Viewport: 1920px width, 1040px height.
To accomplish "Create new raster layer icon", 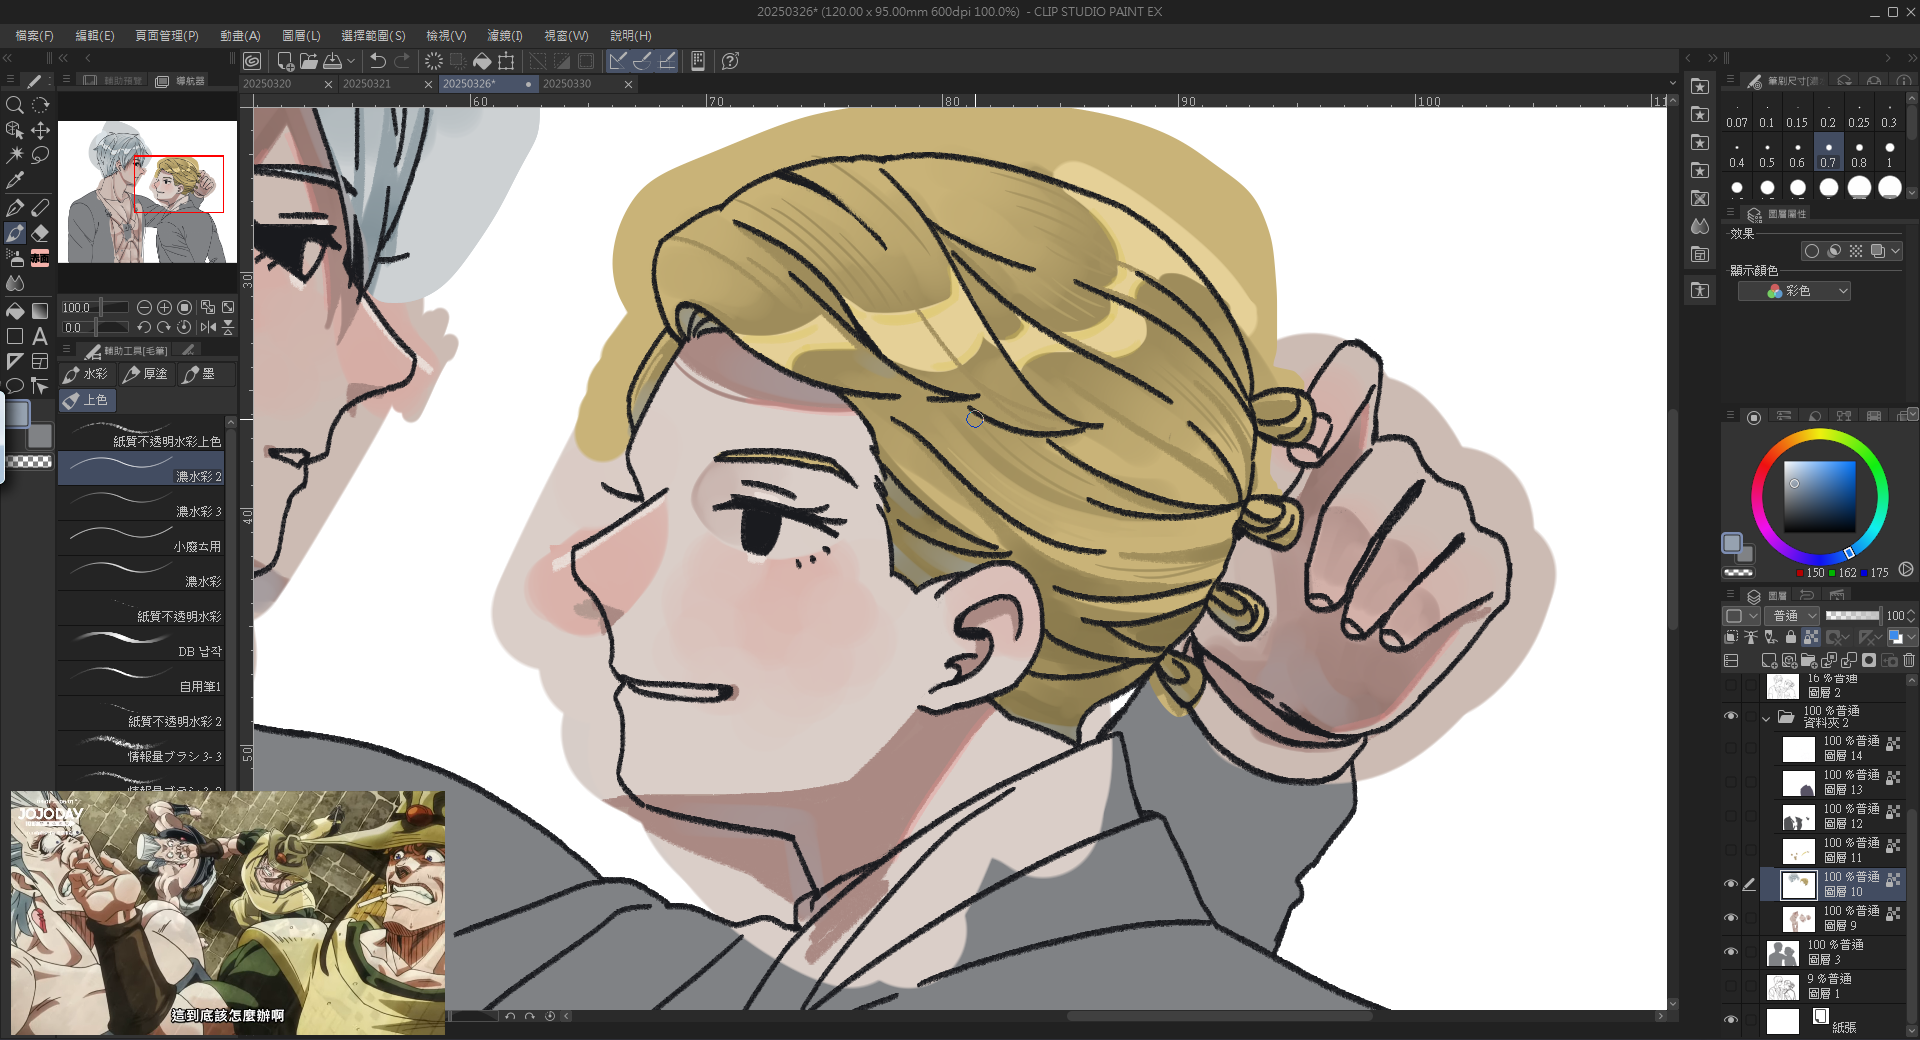I will pyautogui.click(x=1769, y=660).
